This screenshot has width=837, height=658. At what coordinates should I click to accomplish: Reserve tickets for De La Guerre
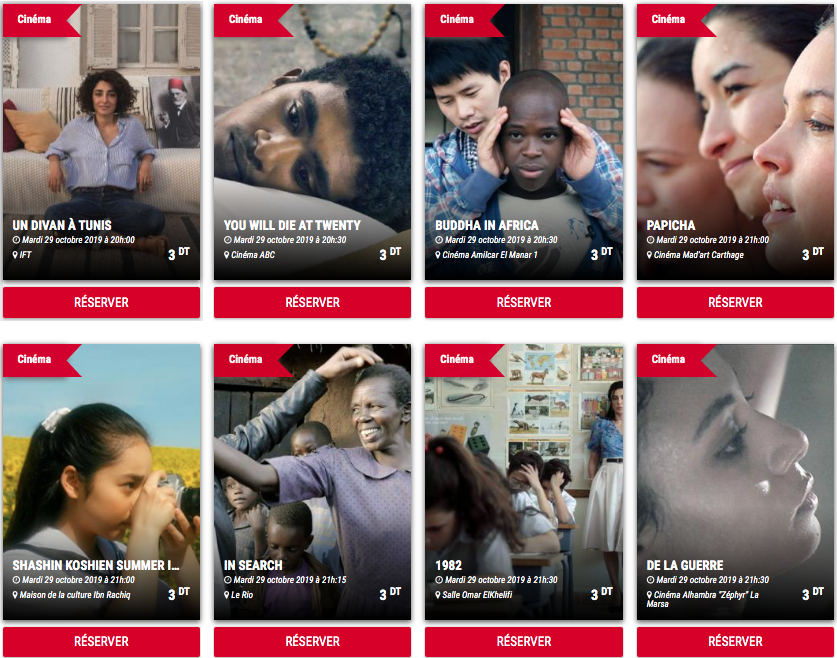point(735,641)
